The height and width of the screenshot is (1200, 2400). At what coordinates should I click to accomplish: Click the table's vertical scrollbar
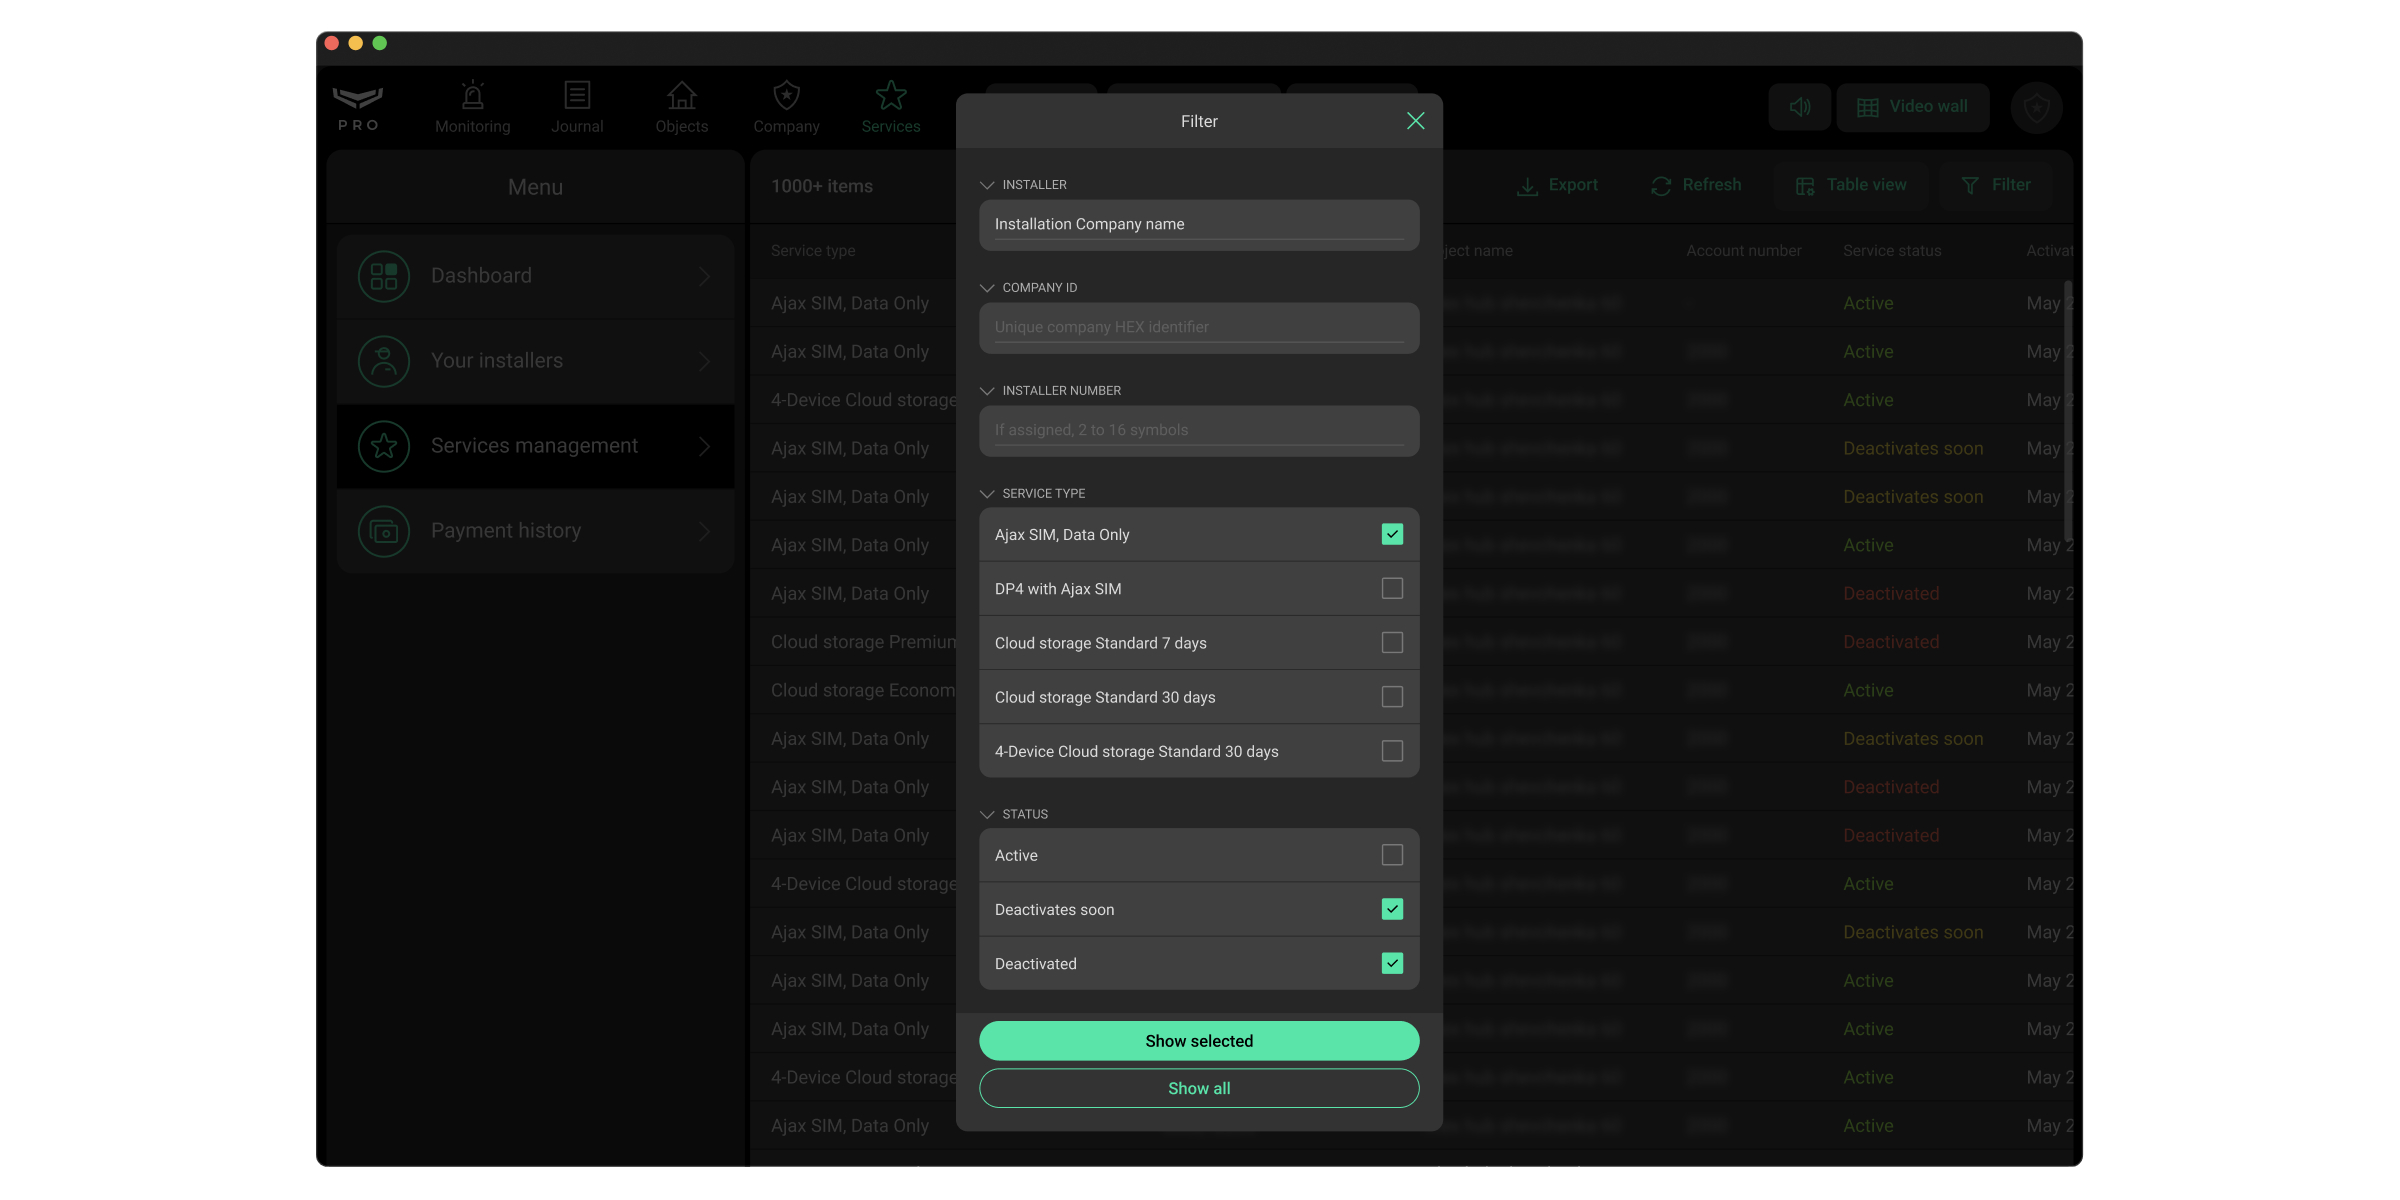[2067, 410]
